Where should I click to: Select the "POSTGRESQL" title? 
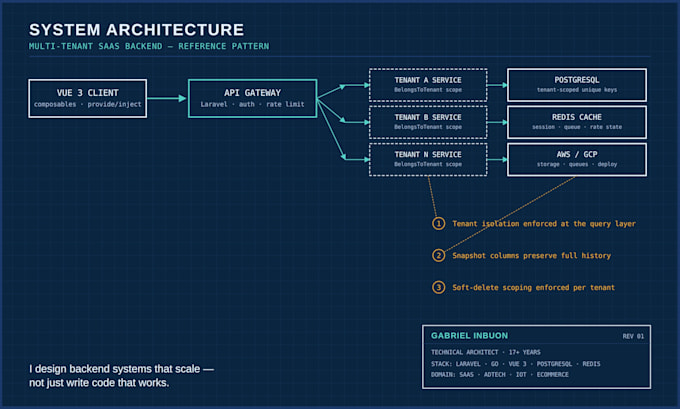[577, 80]
